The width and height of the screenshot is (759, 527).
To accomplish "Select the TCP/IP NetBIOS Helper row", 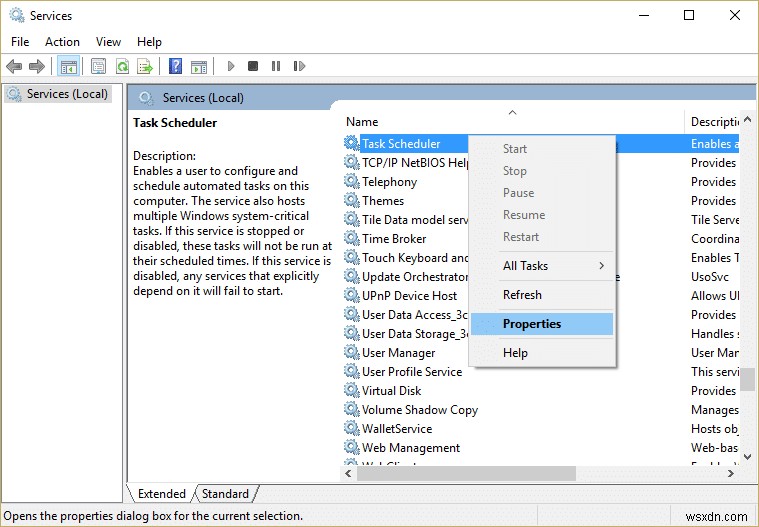I will (541, 163).
